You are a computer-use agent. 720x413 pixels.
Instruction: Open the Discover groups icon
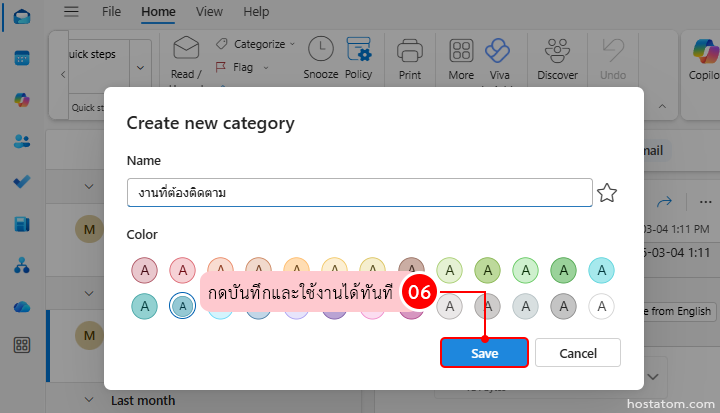point(557,50)
